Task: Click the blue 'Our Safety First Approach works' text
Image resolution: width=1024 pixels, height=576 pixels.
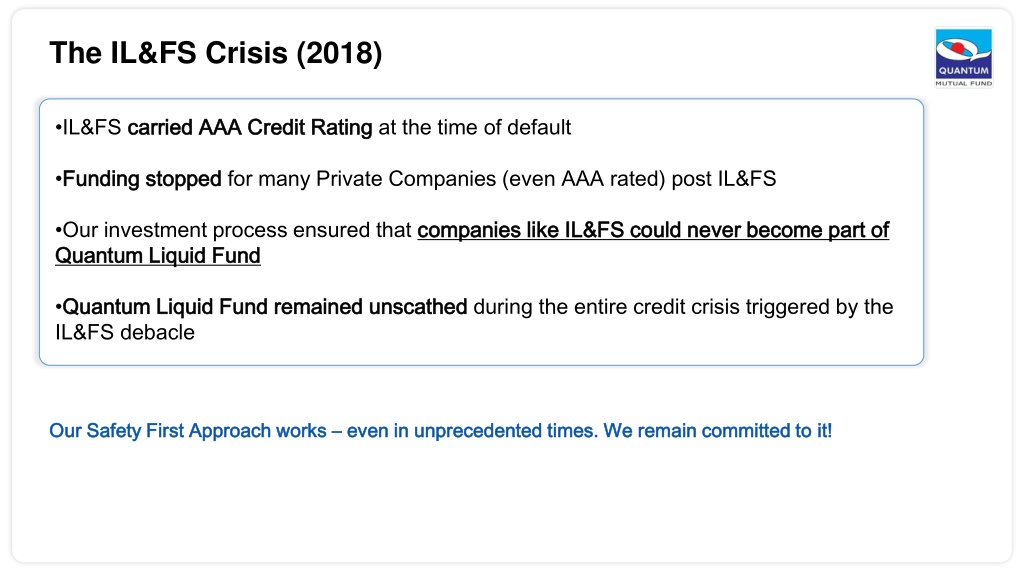Action: coord(188,431)
